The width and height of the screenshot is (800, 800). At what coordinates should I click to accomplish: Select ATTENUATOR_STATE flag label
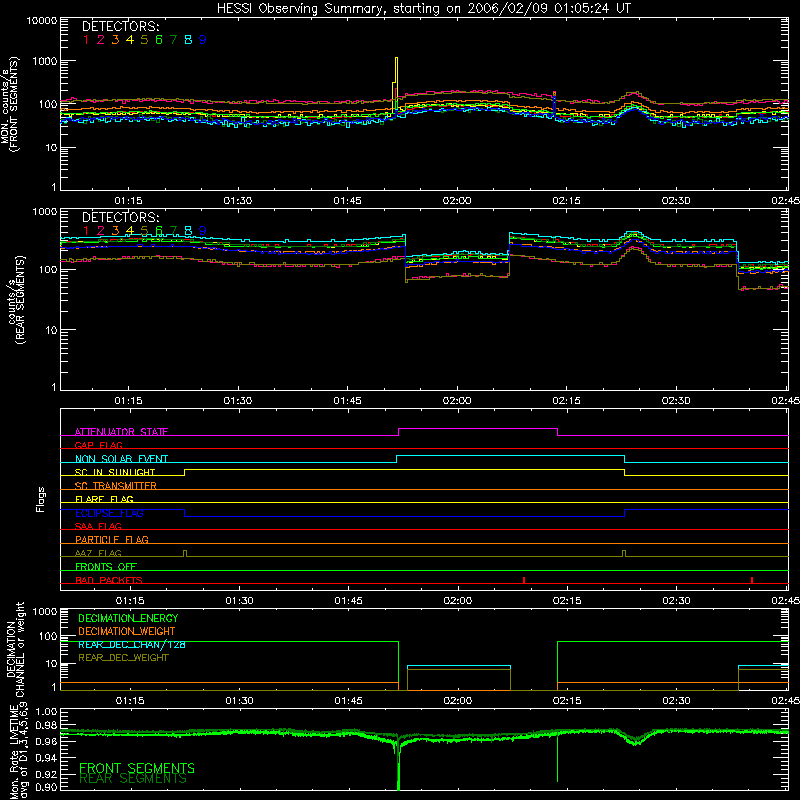point(121,432)
